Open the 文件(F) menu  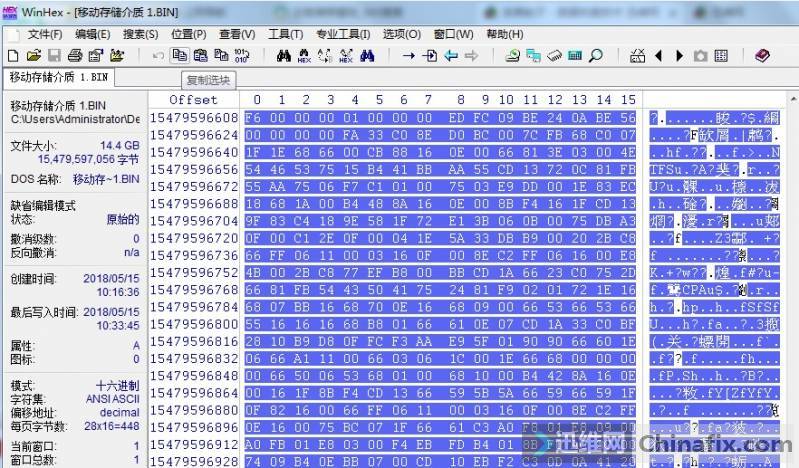(45, 34)
